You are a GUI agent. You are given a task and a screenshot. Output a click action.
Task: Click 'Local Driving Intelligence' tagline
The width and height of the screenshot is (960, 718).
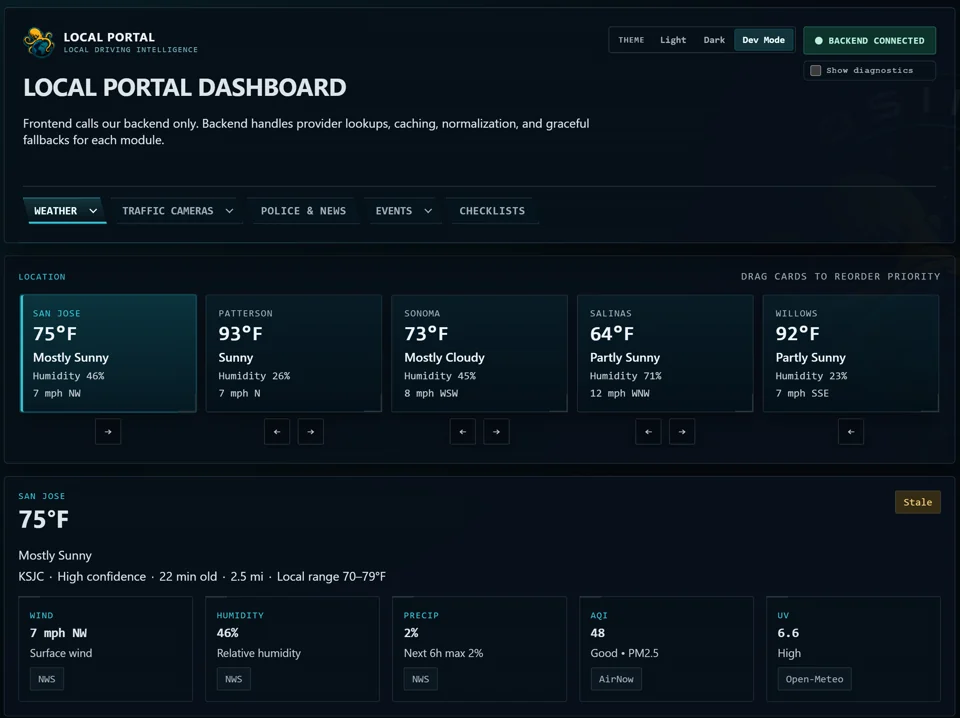(131, 50)
